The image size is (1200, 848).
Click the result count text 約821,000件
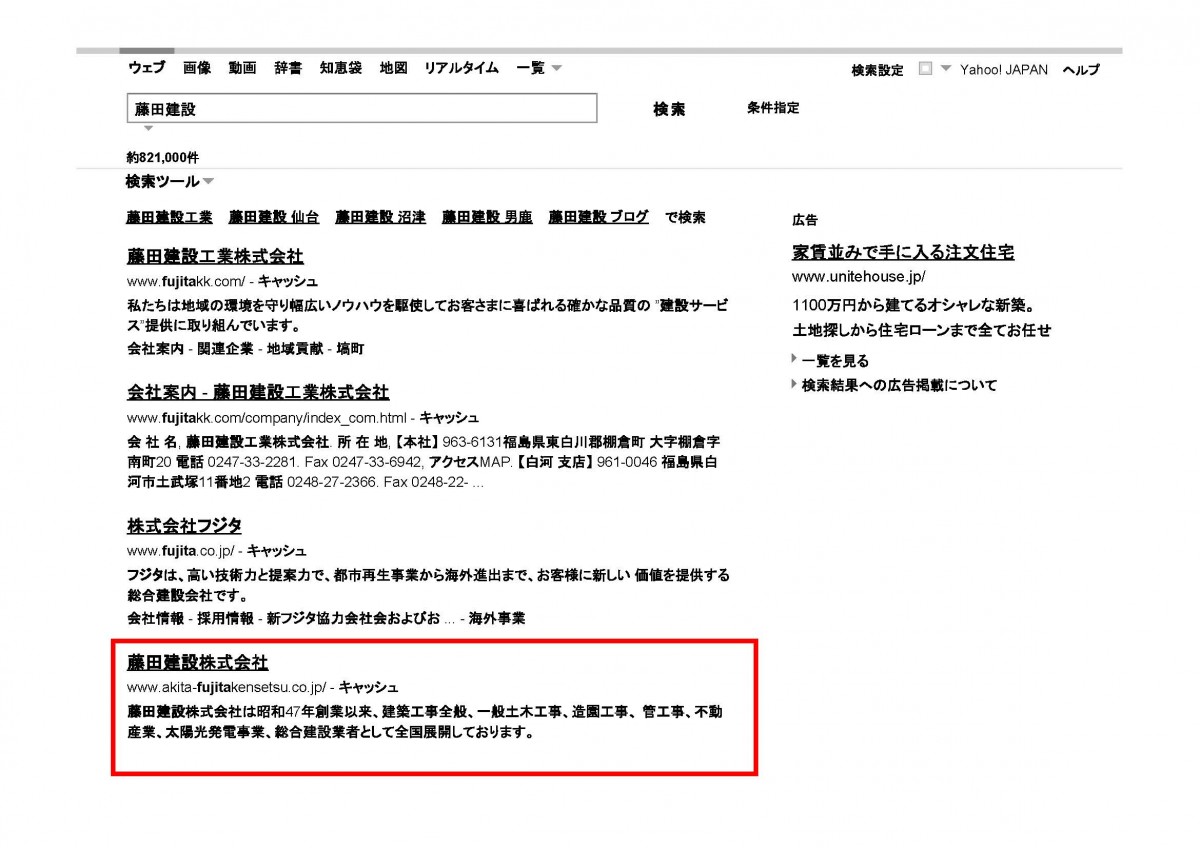[x=163, y=158]
